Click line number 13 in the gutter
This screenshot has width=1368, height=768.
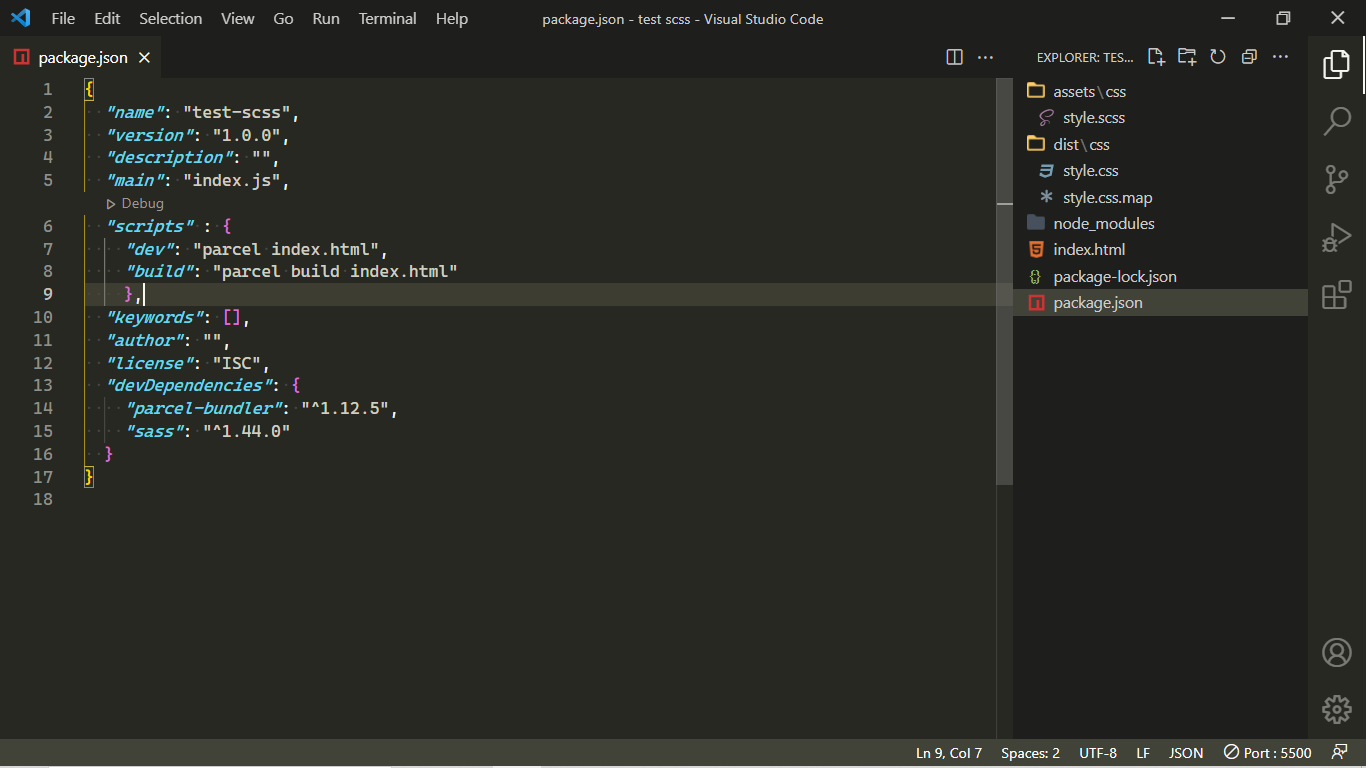click(x=42, y=386)
